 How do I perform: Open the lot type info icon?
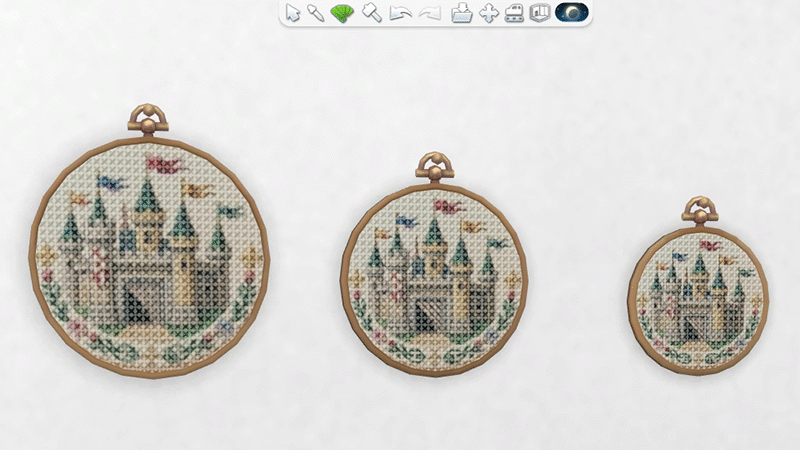(x=540, y=13)
